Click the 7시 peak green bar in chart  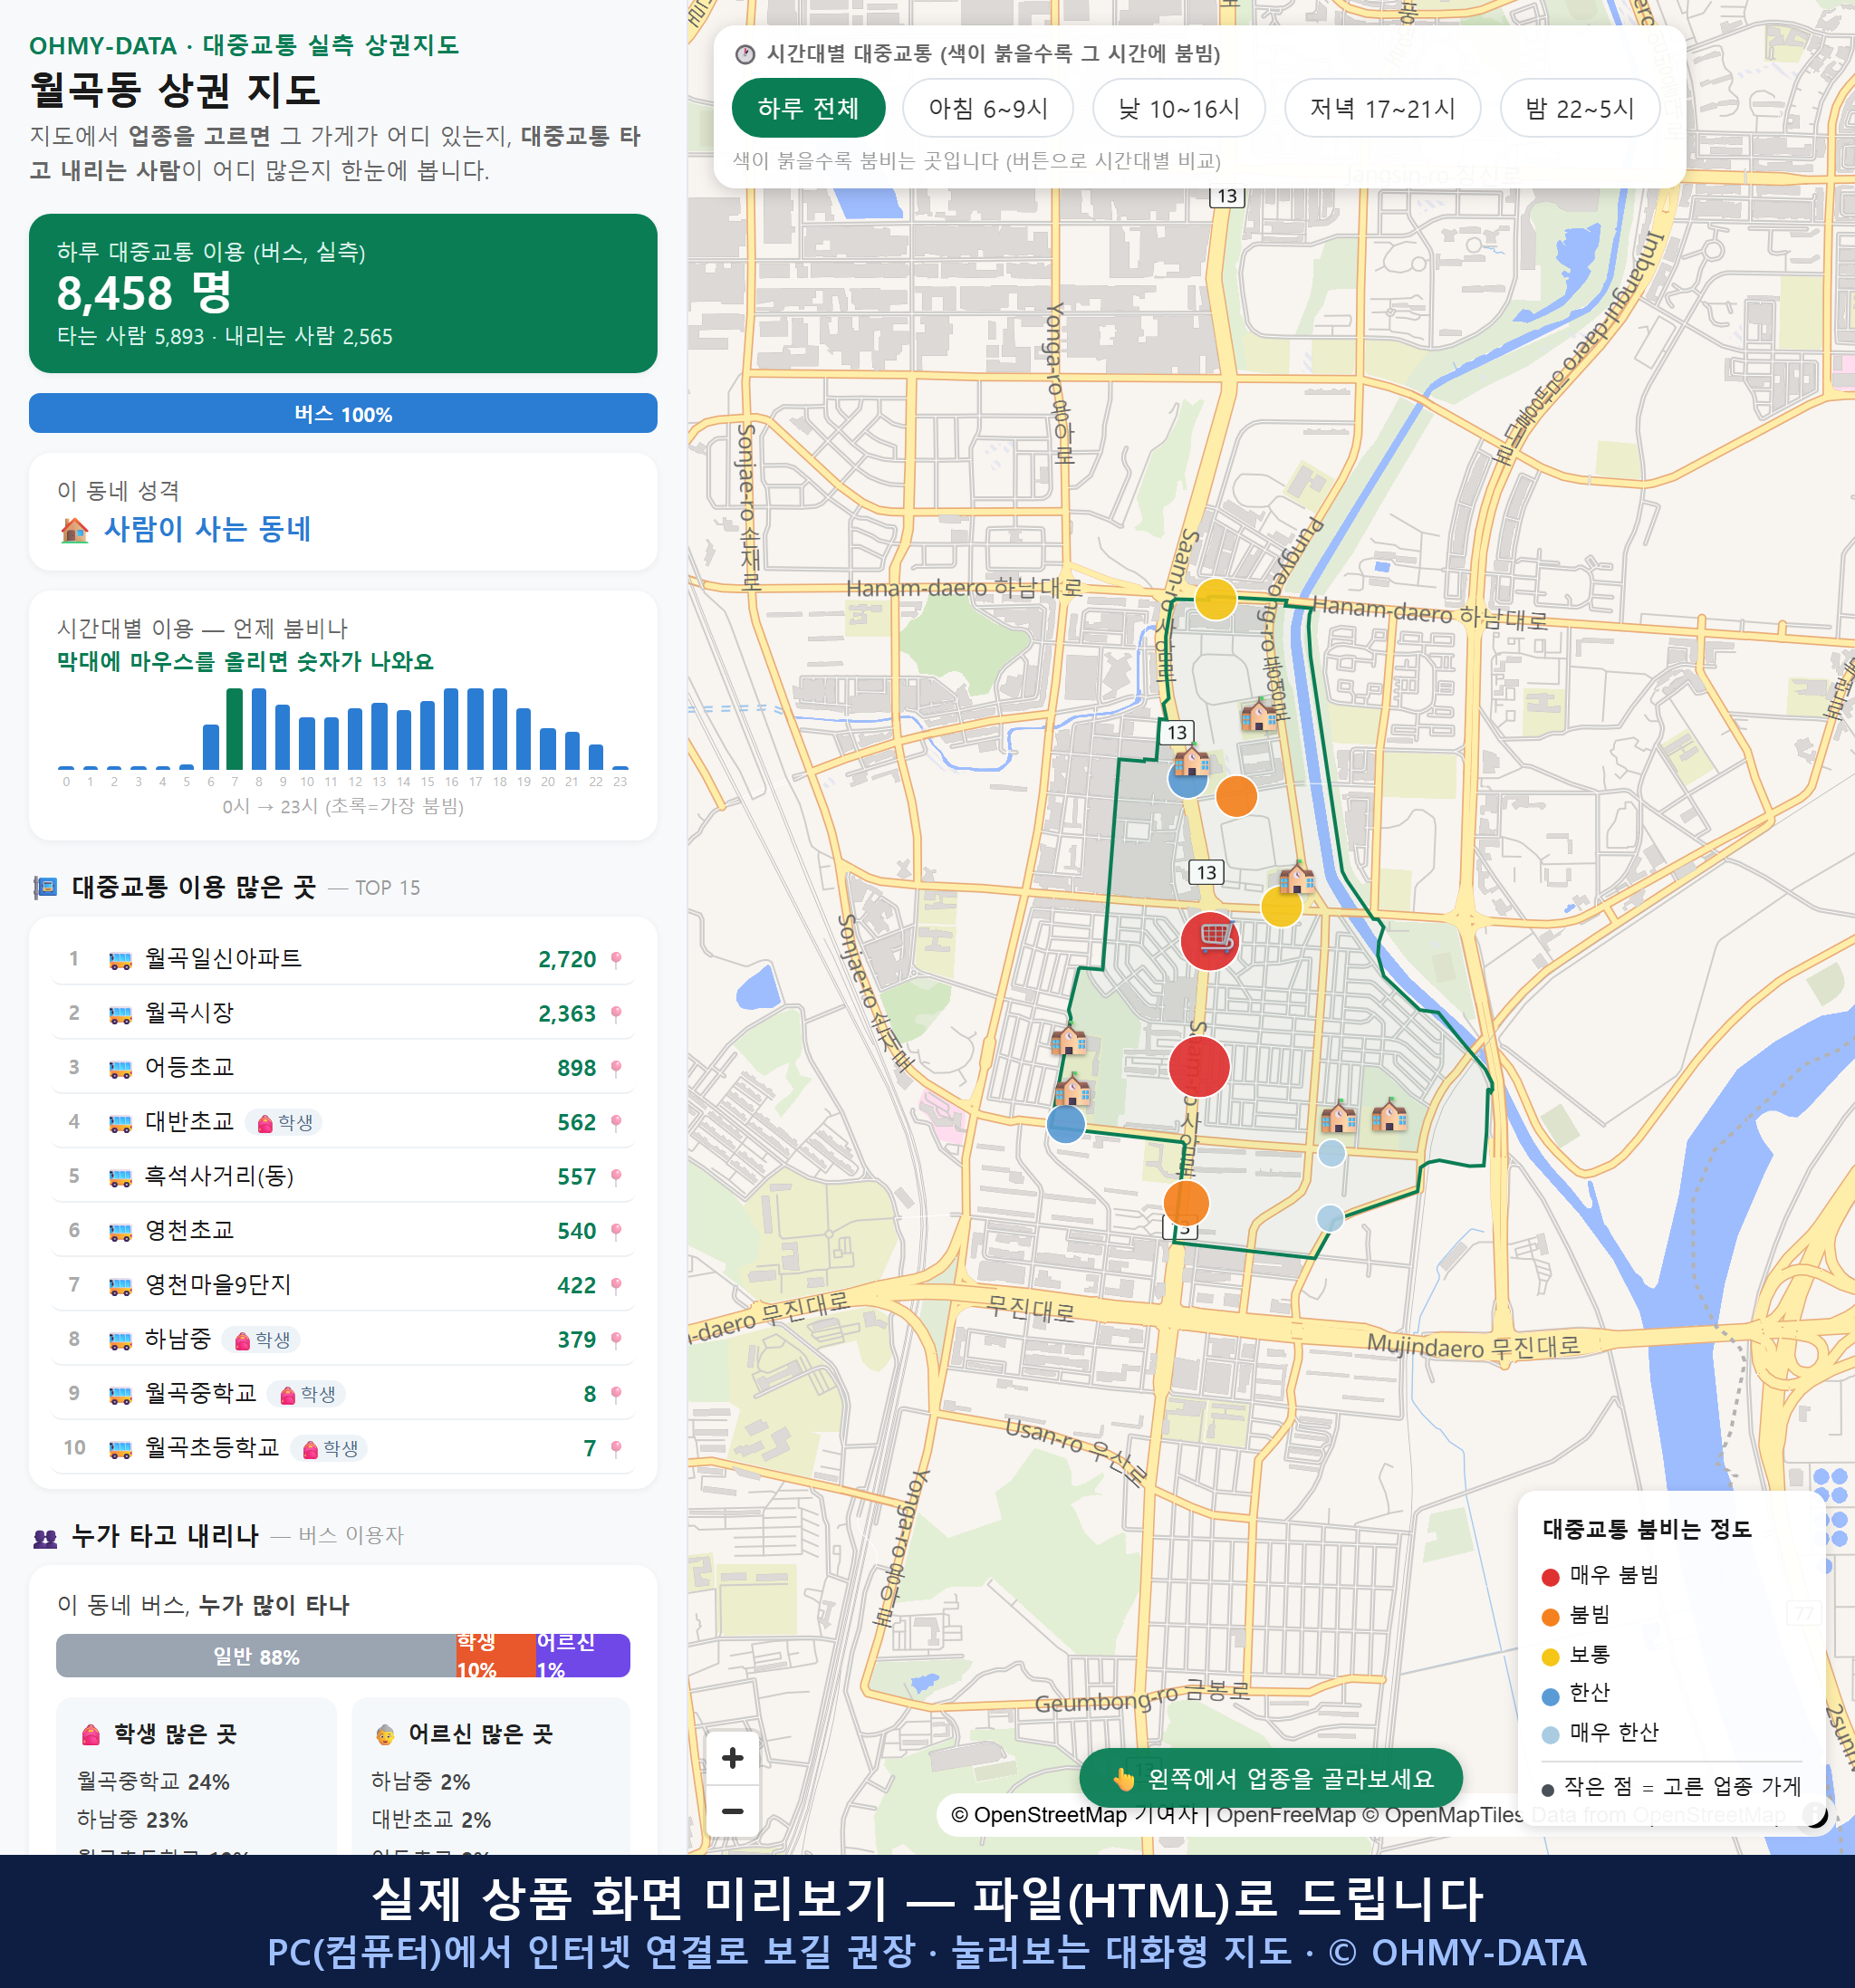click(x=234, y=728)
